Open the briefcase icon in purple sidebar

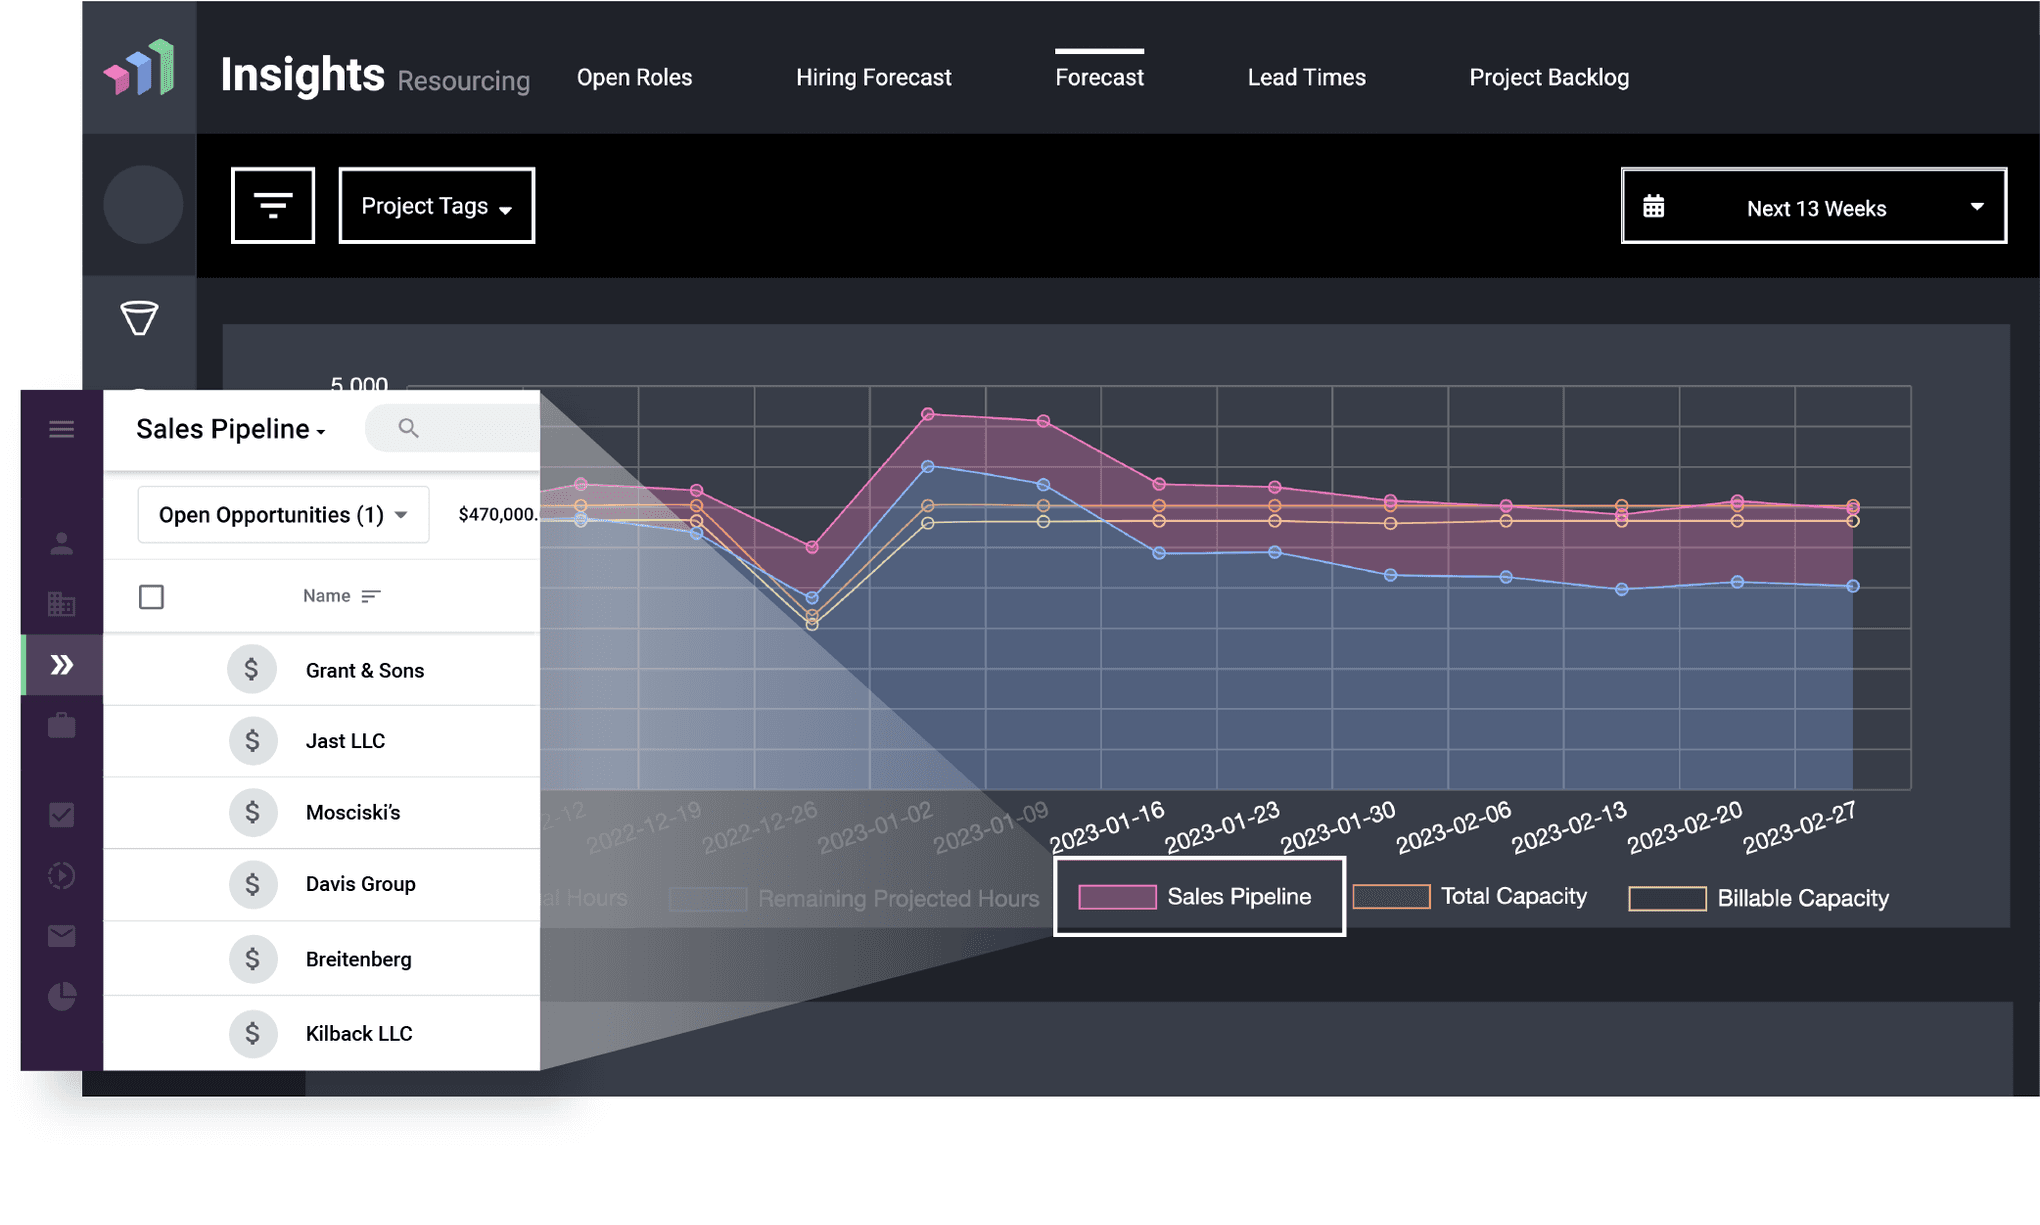click(x=61, y=725)
